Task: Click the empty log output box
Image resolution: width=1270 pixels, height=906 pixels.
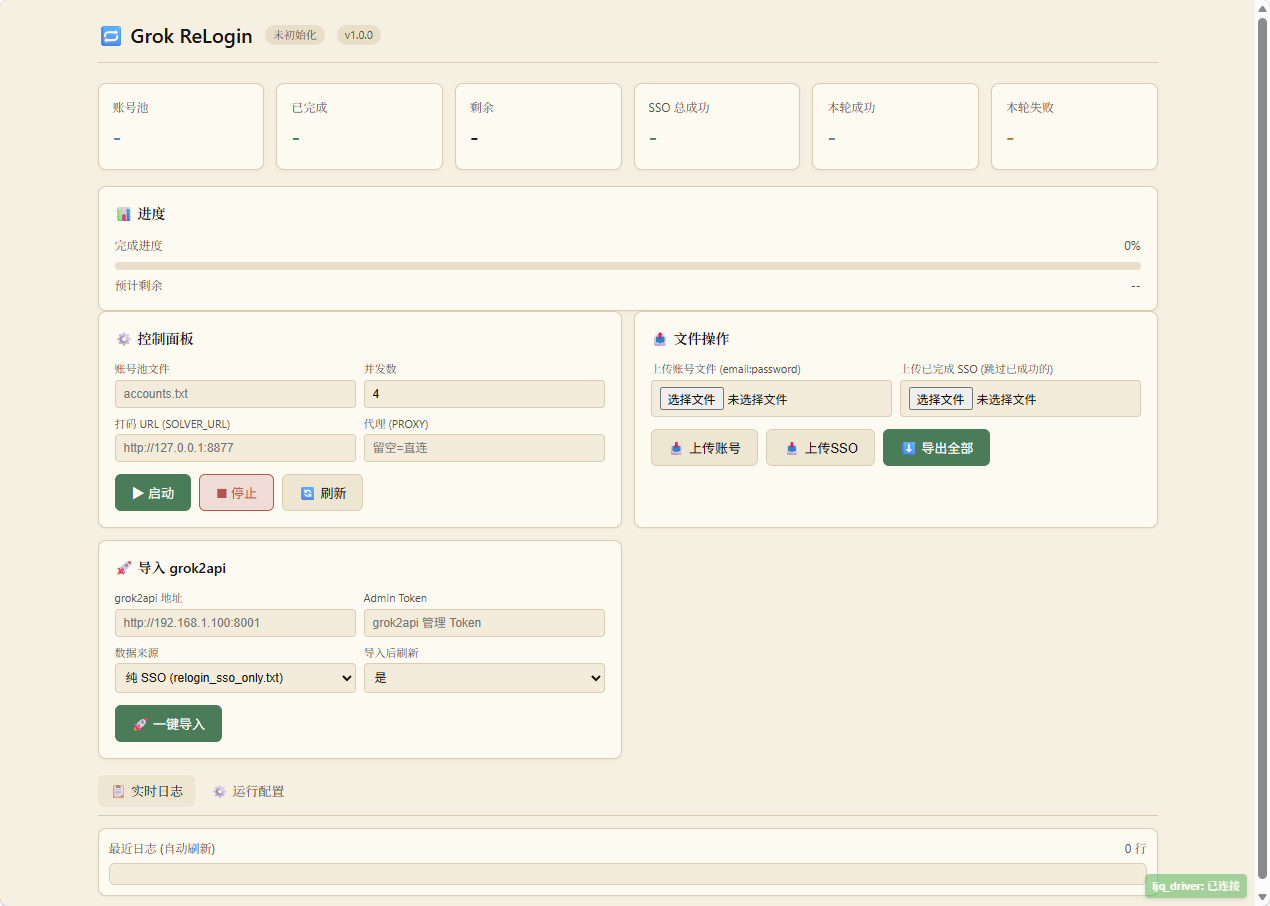Action: (628, 874)
